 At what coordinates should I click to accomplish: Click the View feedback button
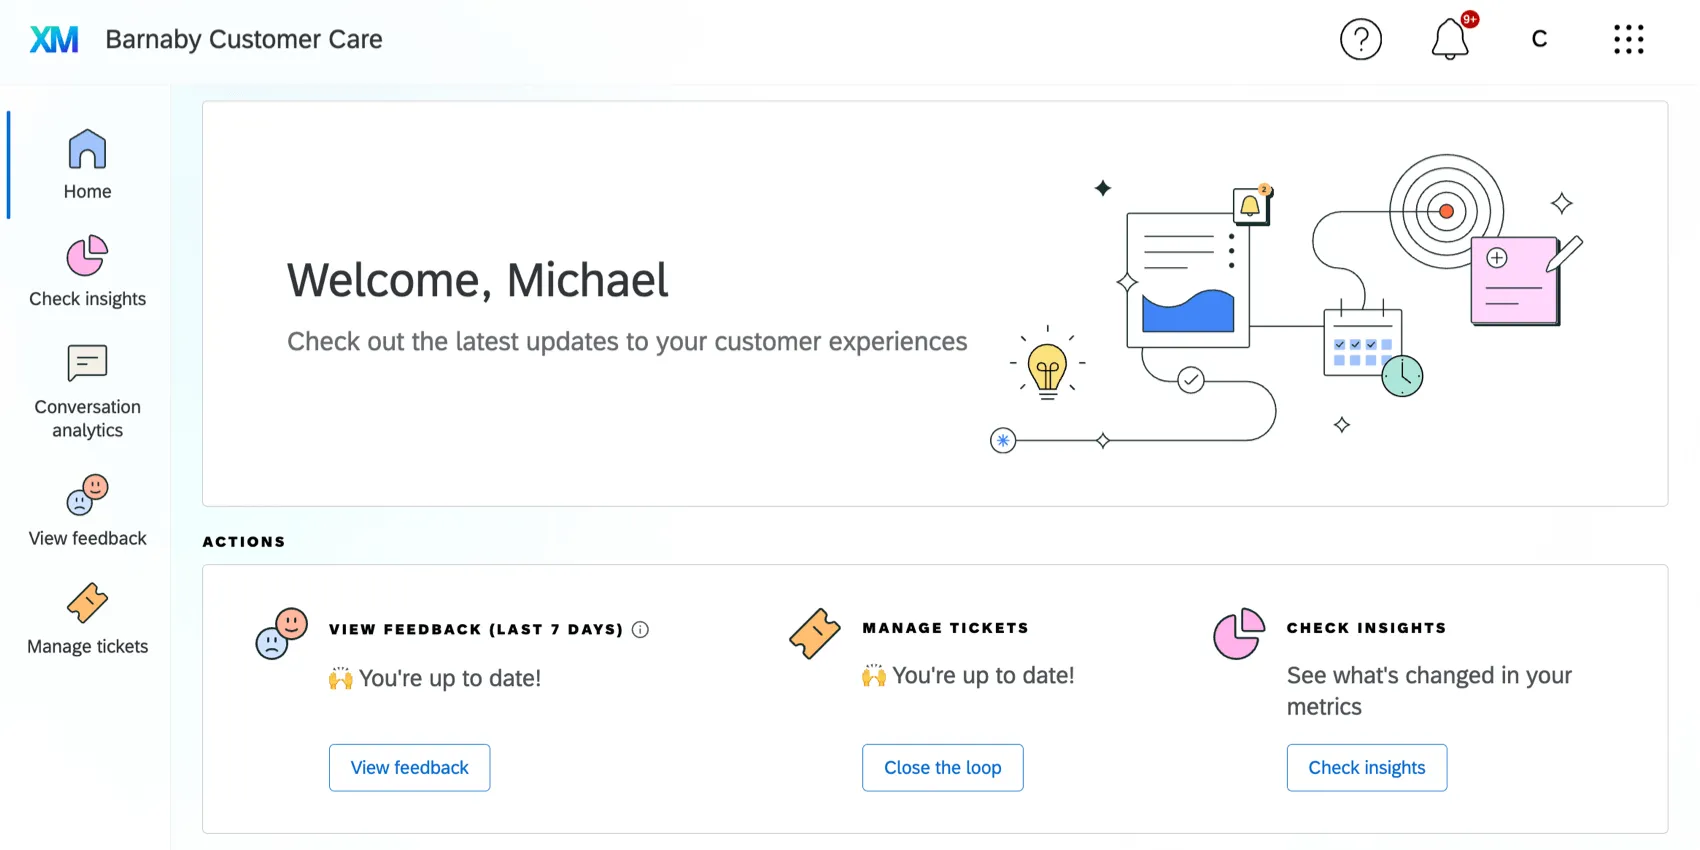coord(409,767)
